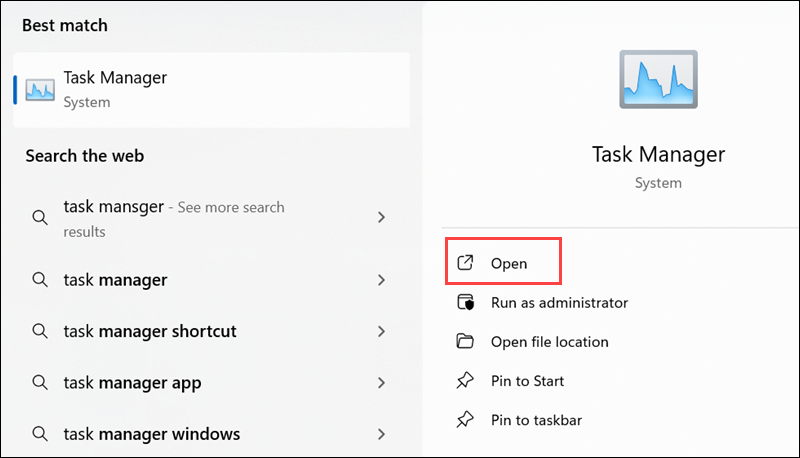Select the 'task manager' web suggestion
800x458 pixels.
(212, 280)
